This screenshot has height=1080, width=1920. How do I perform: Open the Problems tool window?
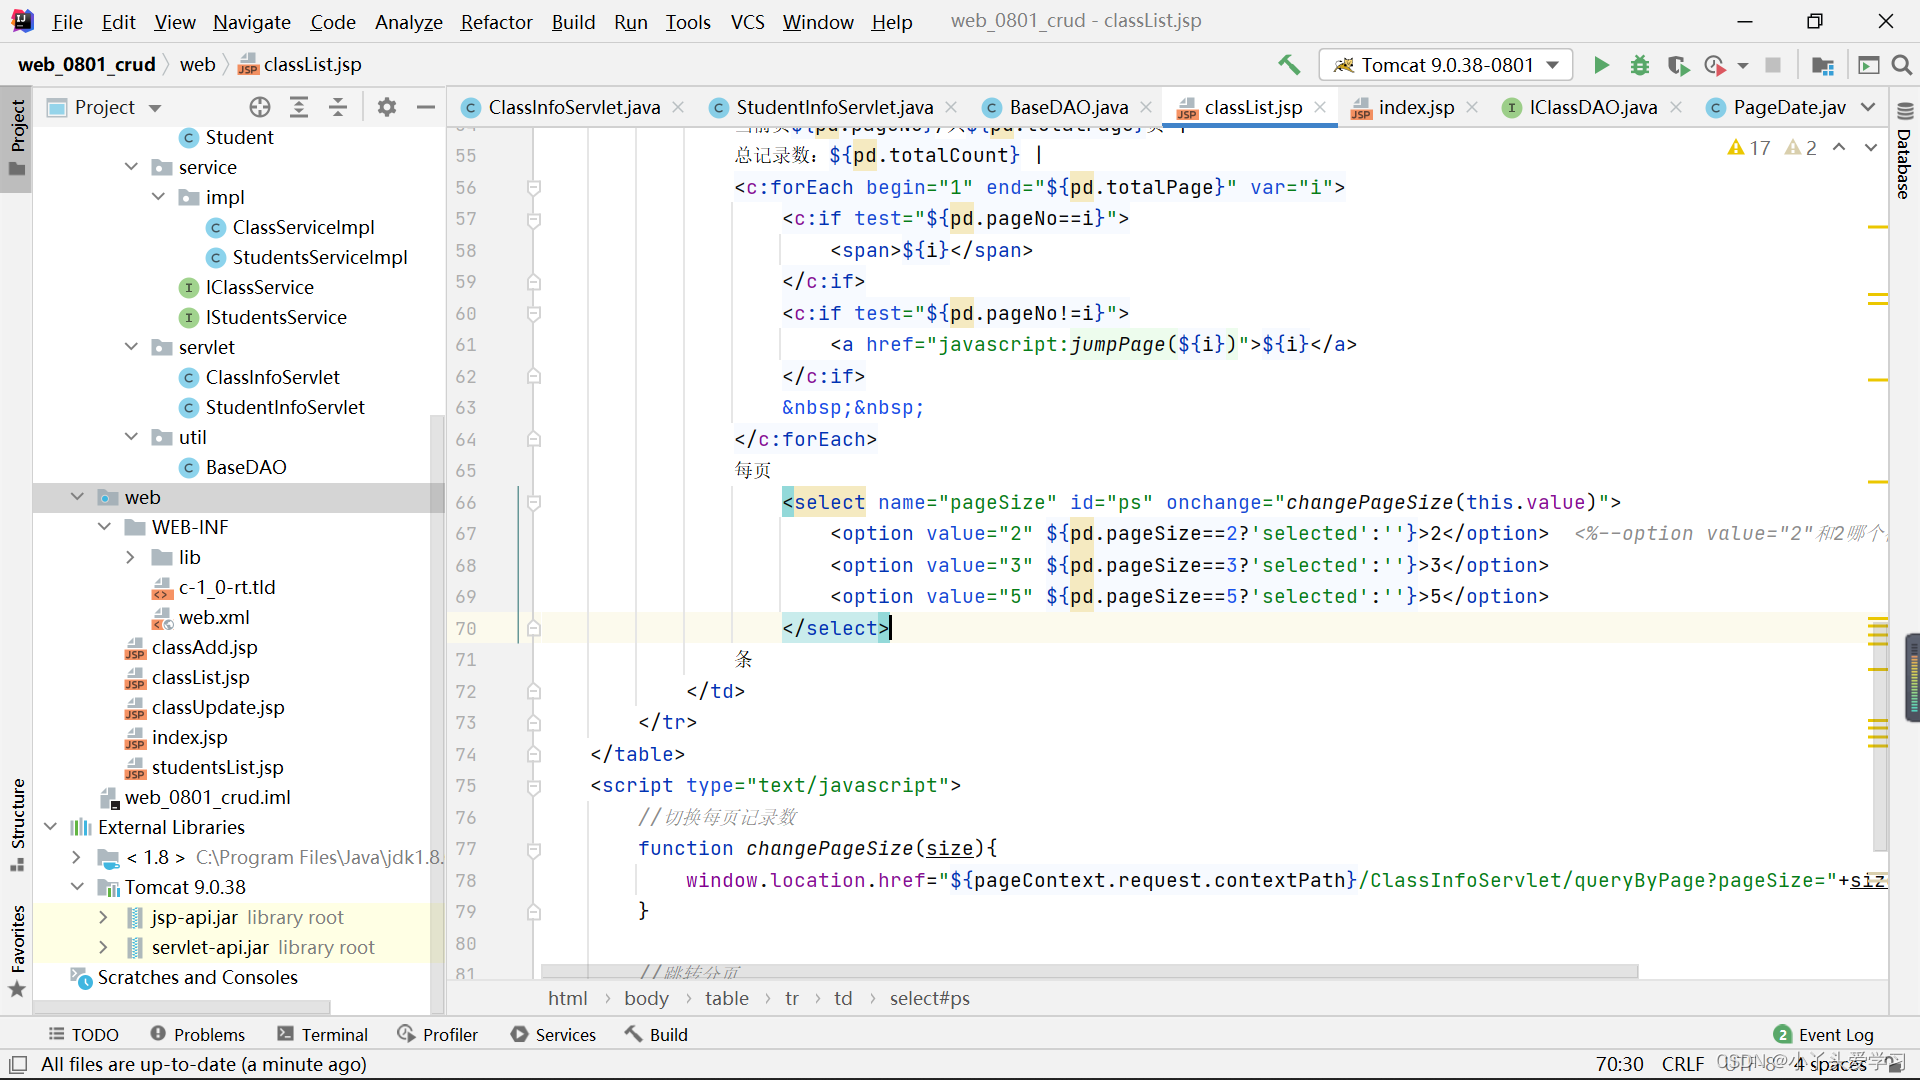click(x=197, y=1035)
